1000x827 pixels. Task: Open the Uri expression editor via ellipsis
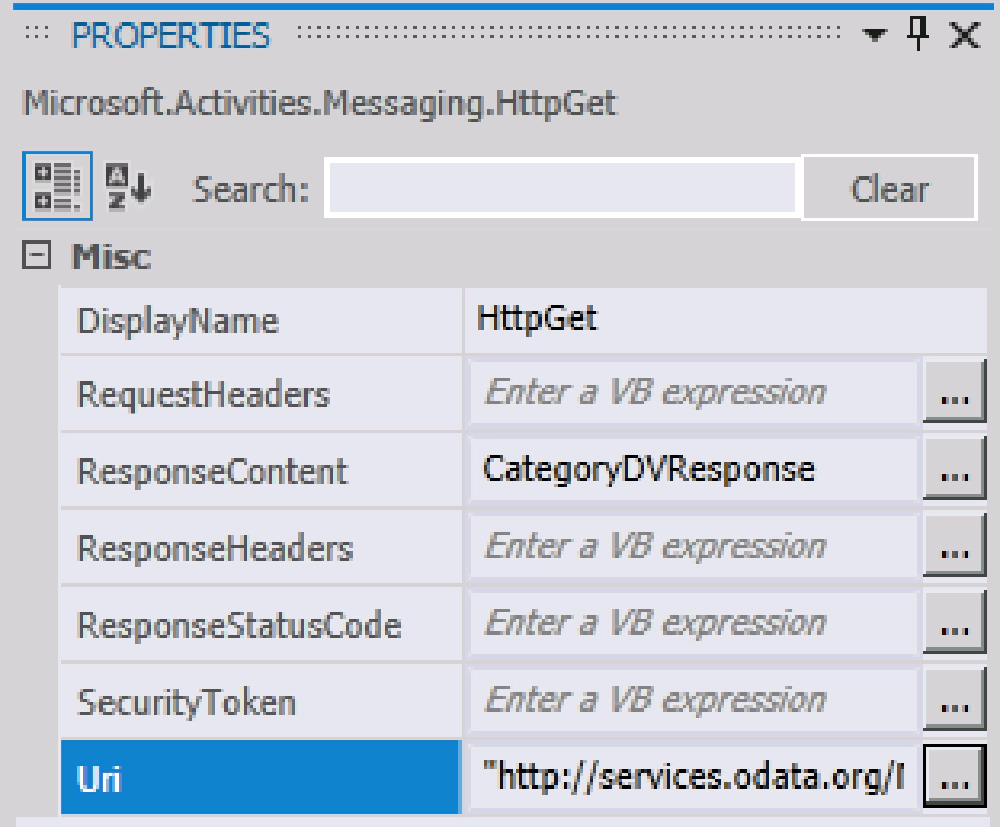click(956, 776)
